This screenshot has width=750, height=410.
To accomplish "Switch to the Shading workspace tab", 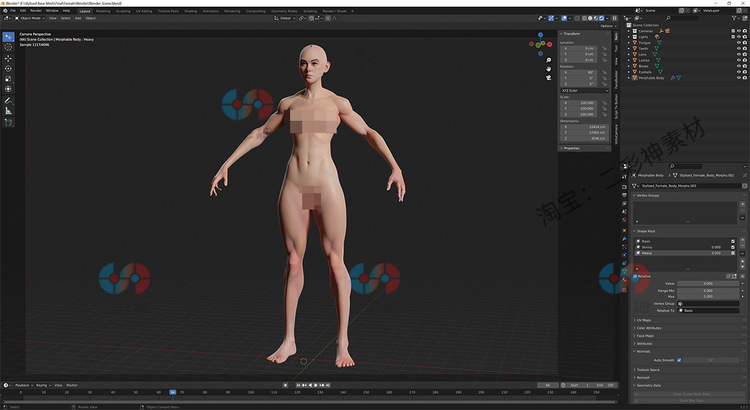I will click(x=190, y=11).
